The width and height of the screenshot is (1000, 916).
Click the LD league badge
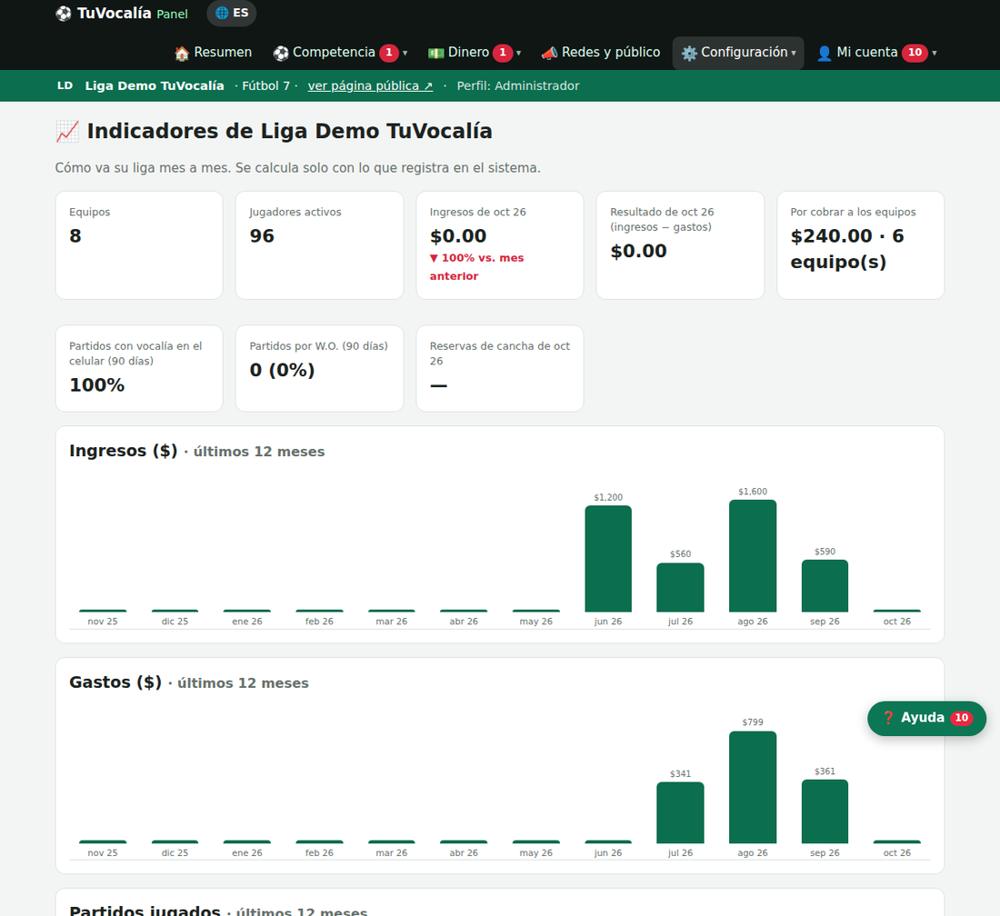tap(65, 85)
